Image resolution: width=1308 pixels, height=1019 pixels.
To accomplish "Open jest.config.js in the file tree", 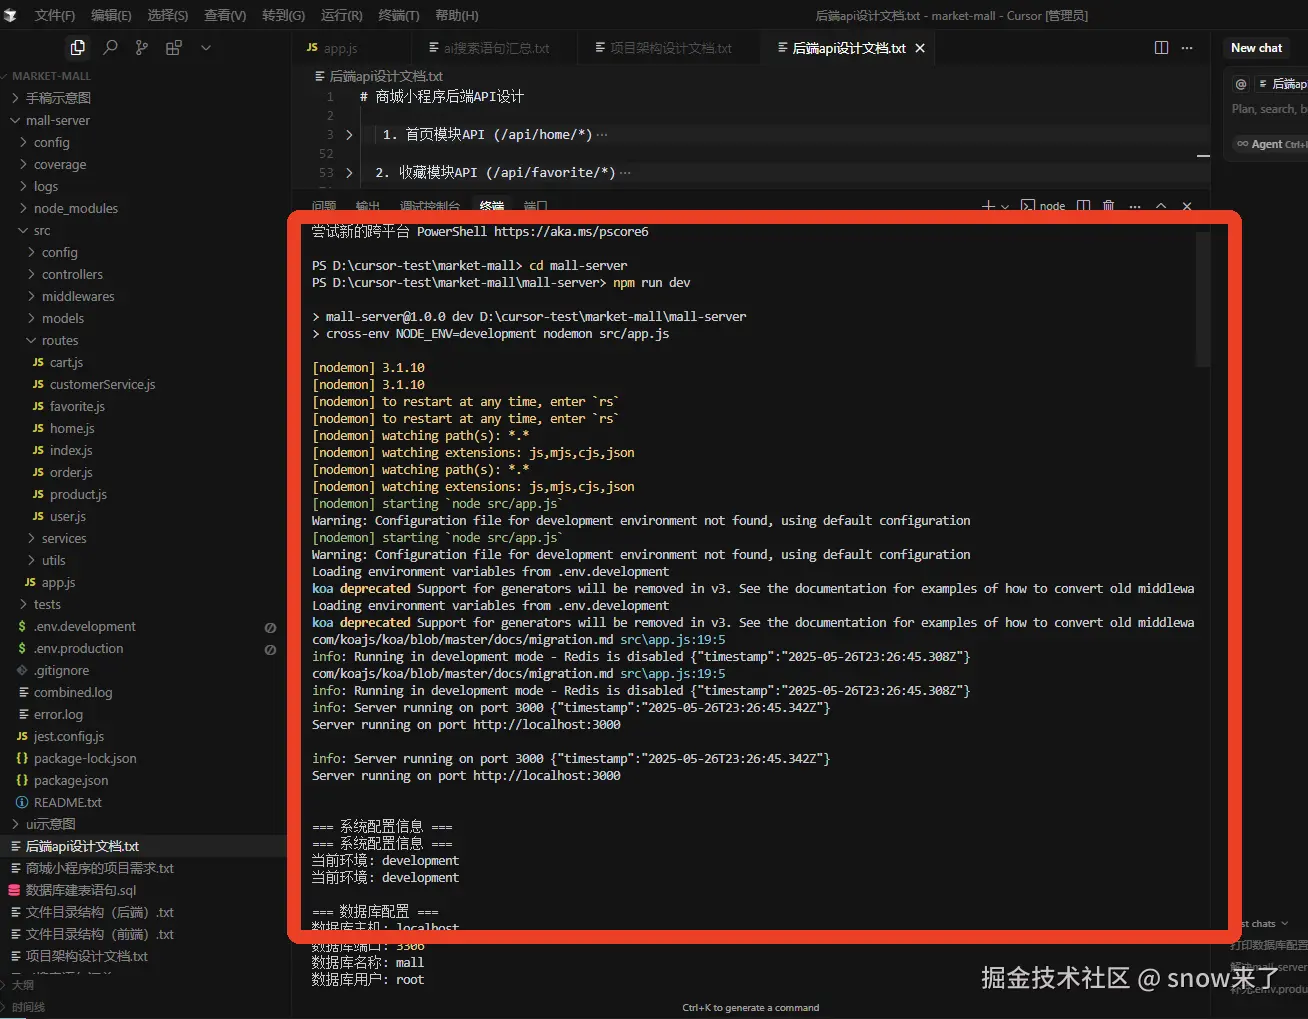I will pos(69,737).
